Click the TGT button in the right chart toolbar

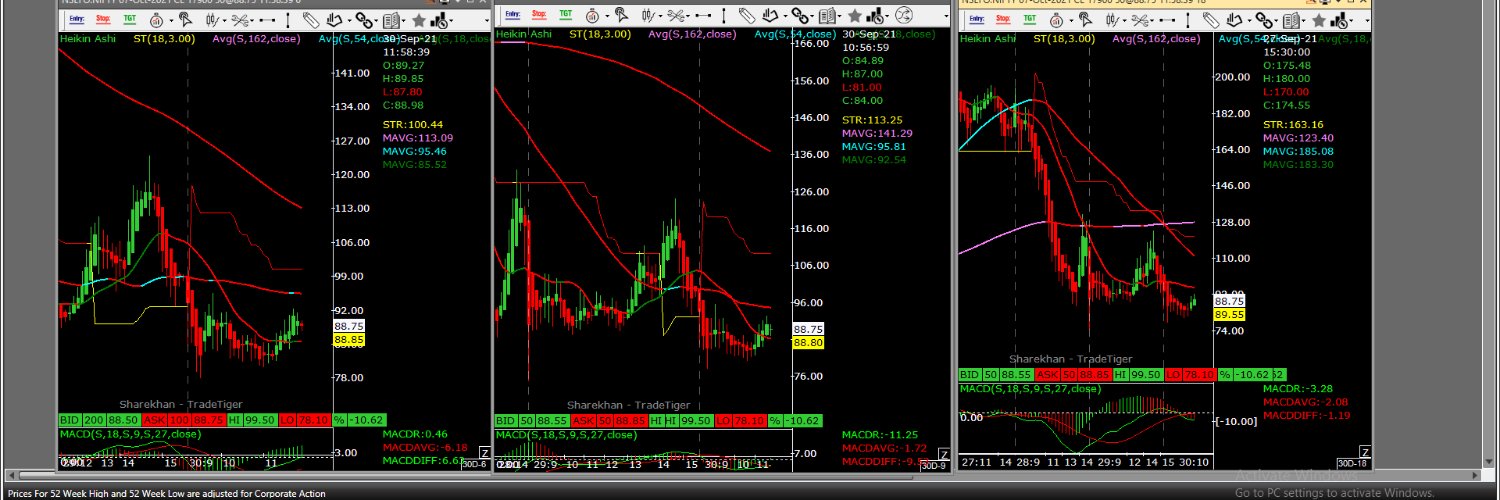(1030, 19)
